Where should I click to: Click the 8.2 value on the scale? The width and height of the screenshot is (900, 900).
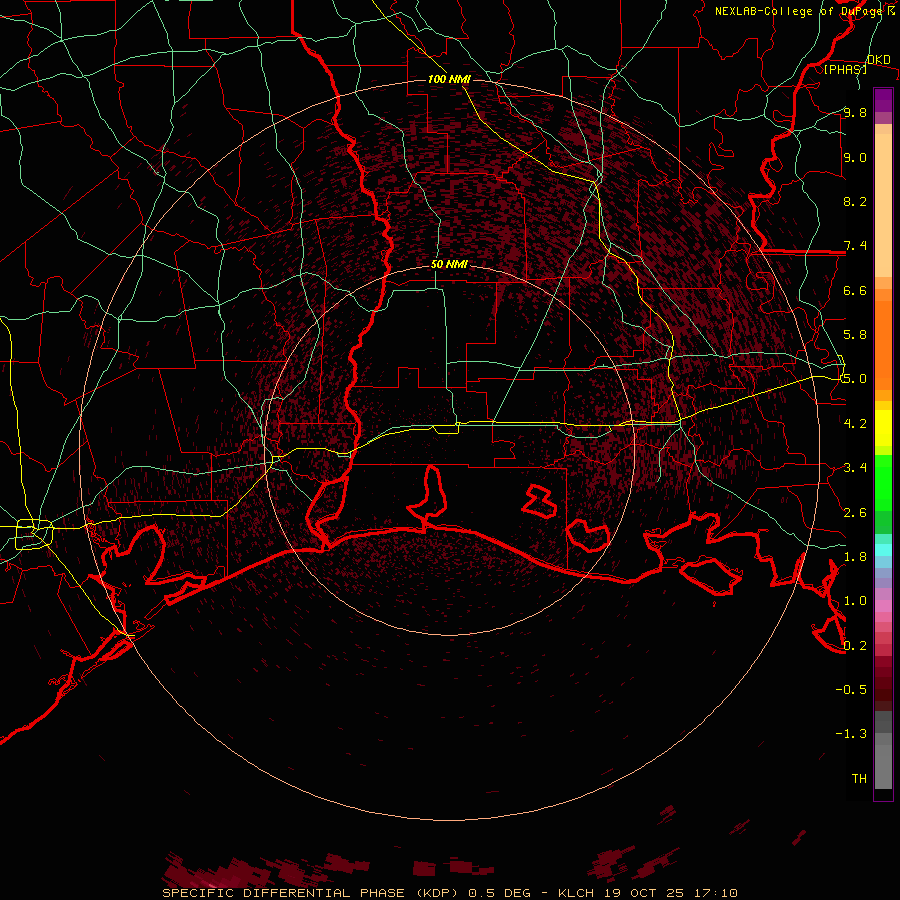tap(855, 201)
